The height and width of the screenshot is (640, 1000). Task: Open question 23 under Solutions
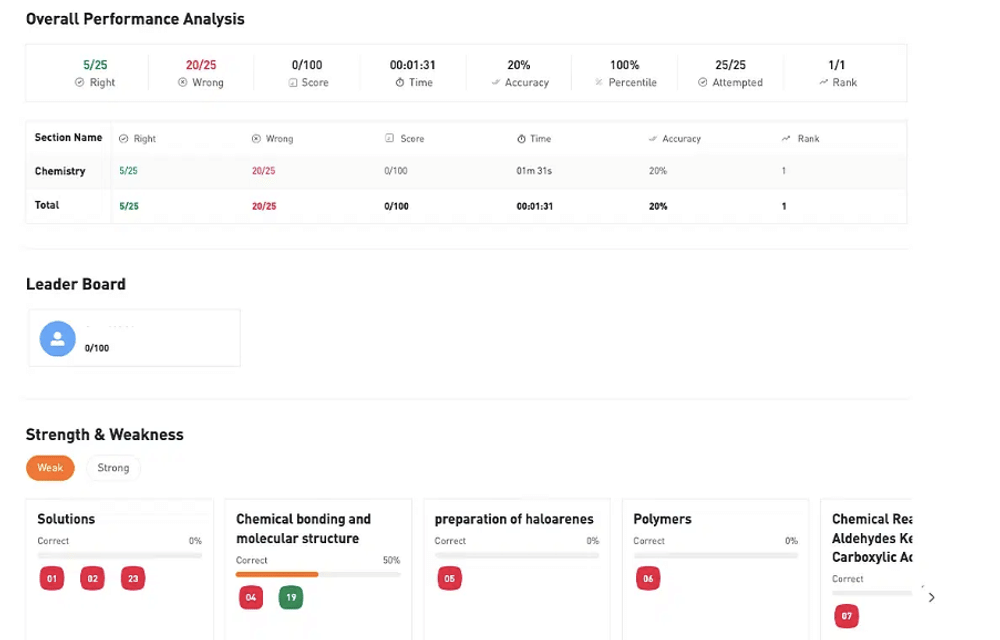pos(133,578)
